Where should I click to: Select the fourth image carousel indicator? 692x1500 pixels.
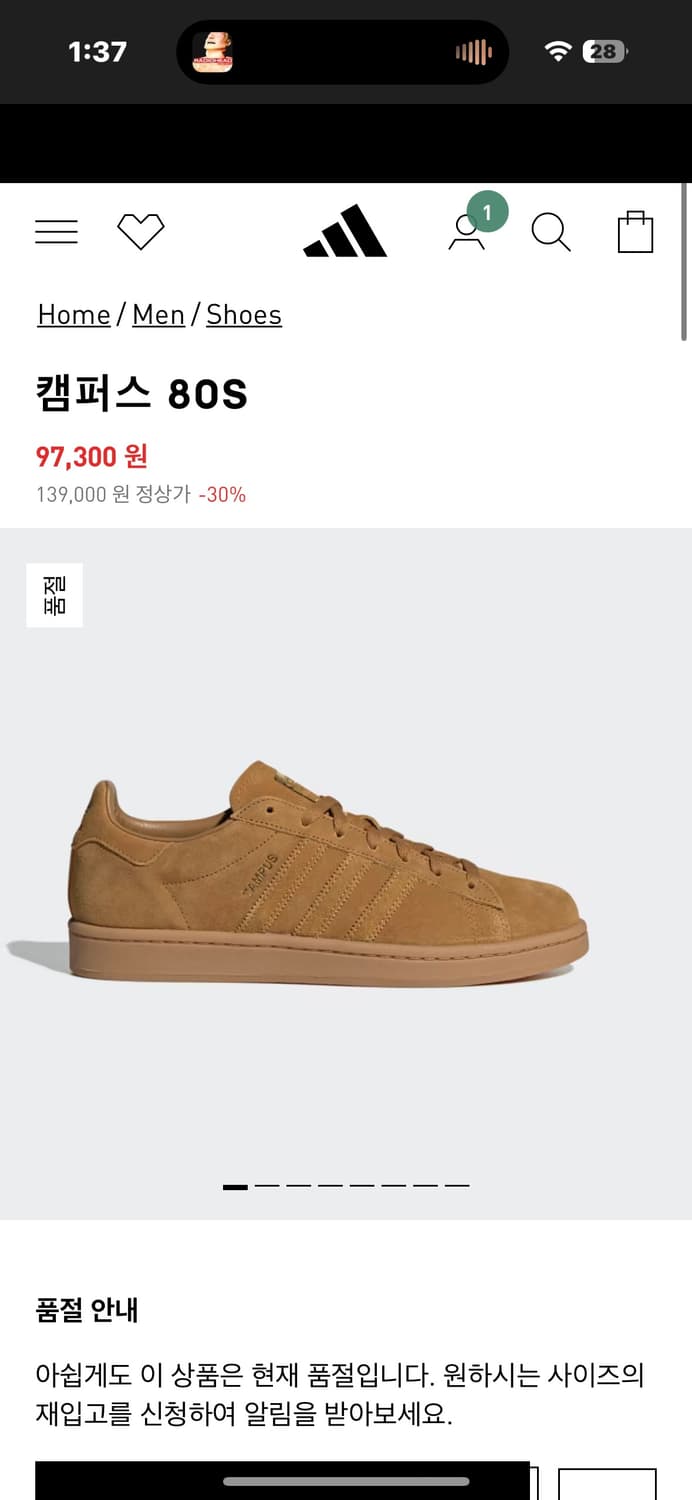tap(331, 1186)
